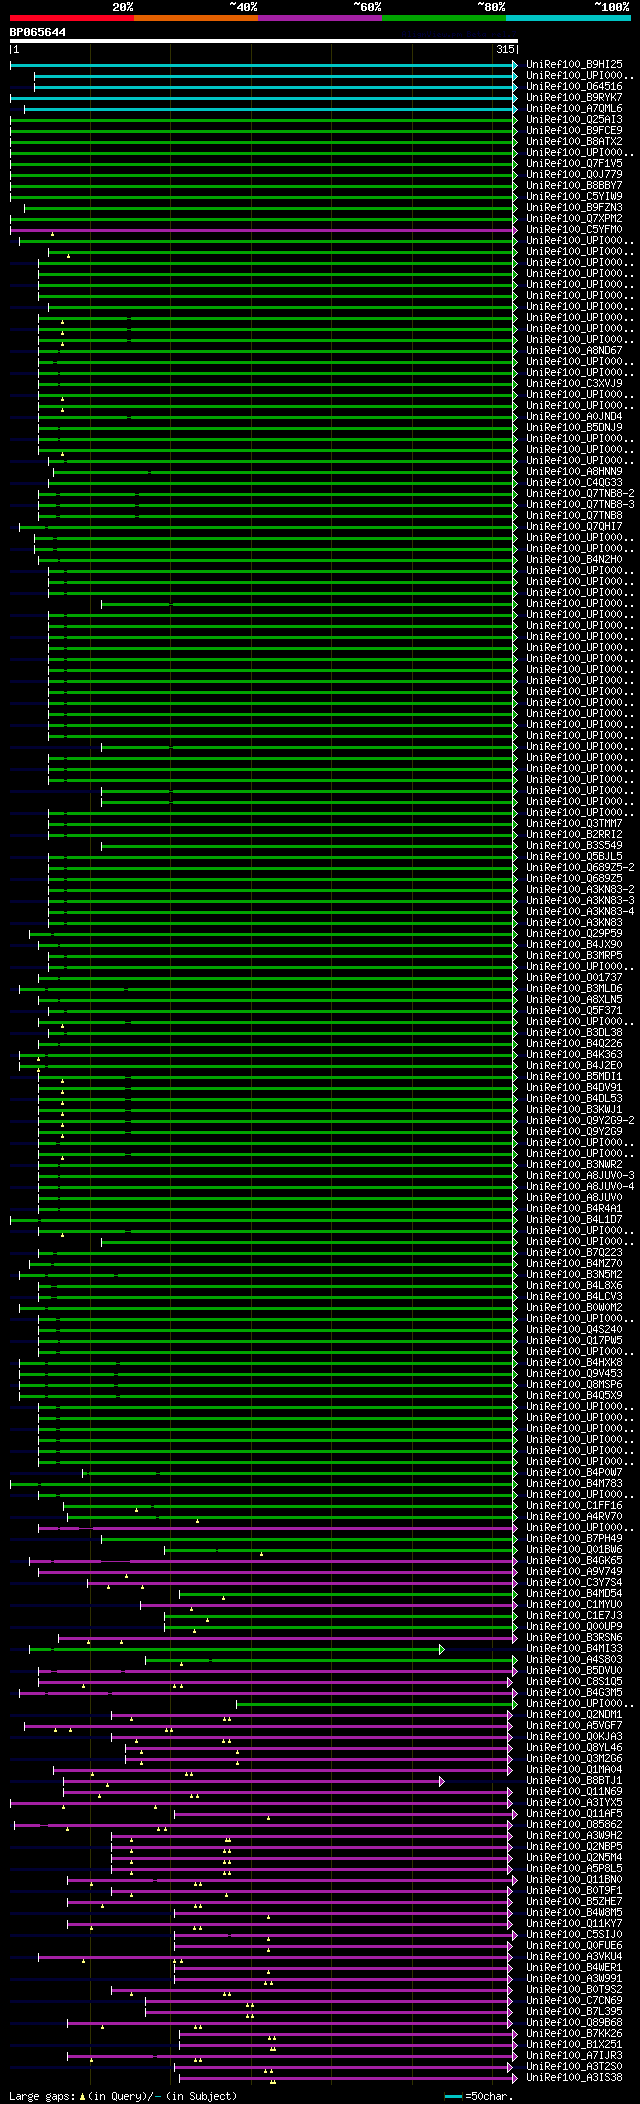
Task: Select the UniRef100_A0JND4 label
Action: tap(574, 417)
